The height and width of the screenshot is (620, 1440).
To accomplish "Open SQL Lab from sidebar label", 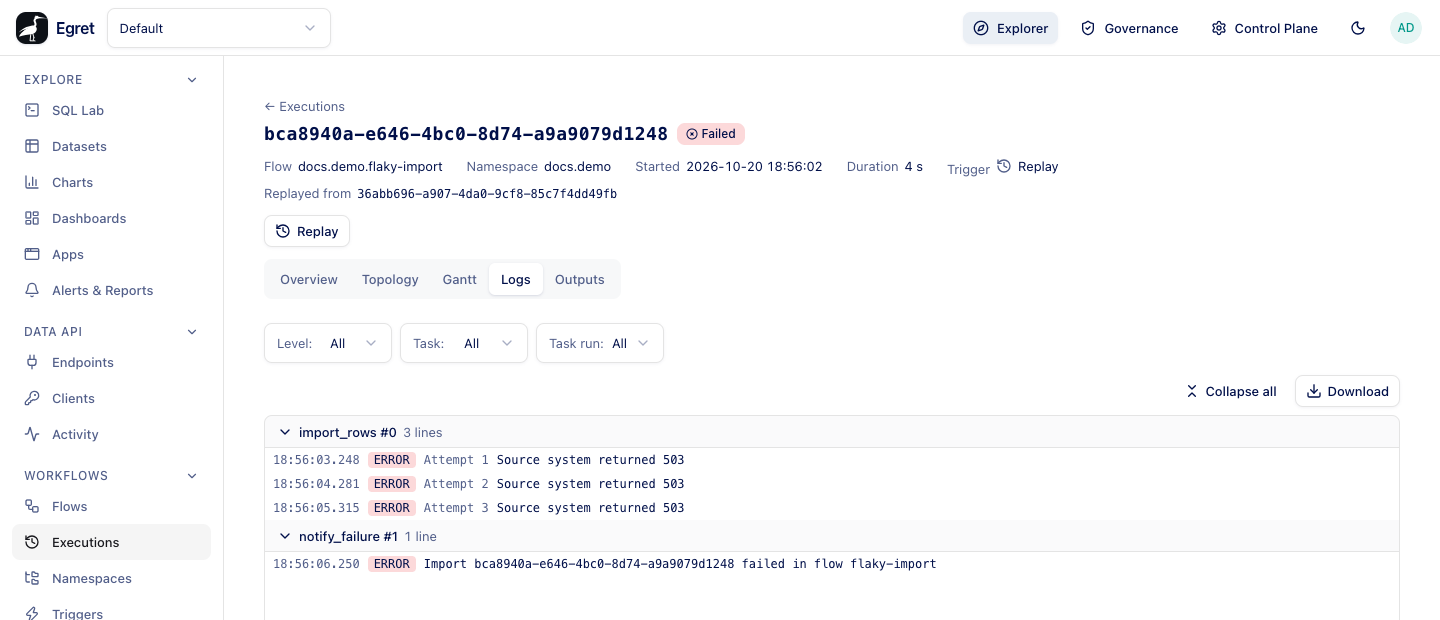I will 78,110.
